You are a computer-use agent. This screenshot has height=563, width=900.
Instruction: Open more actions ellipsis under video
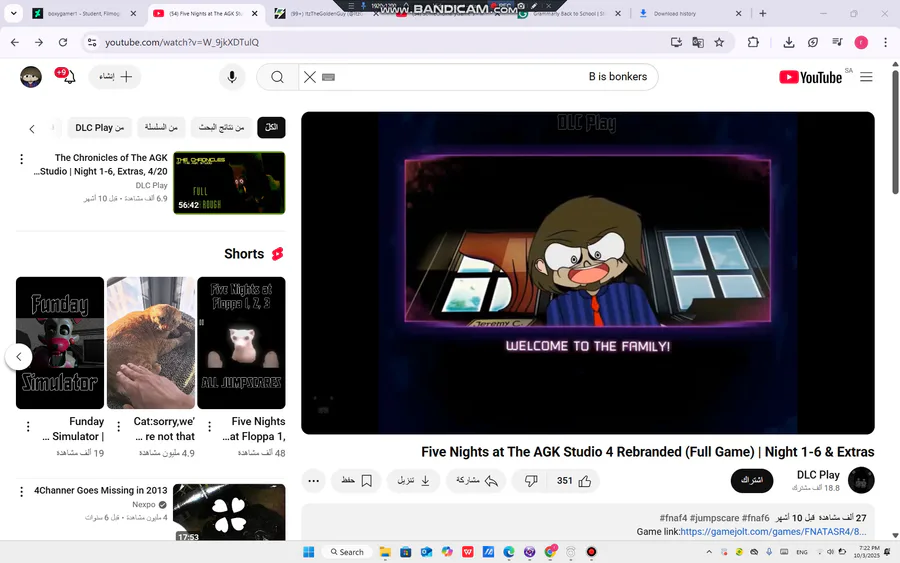tap(313, 481)
